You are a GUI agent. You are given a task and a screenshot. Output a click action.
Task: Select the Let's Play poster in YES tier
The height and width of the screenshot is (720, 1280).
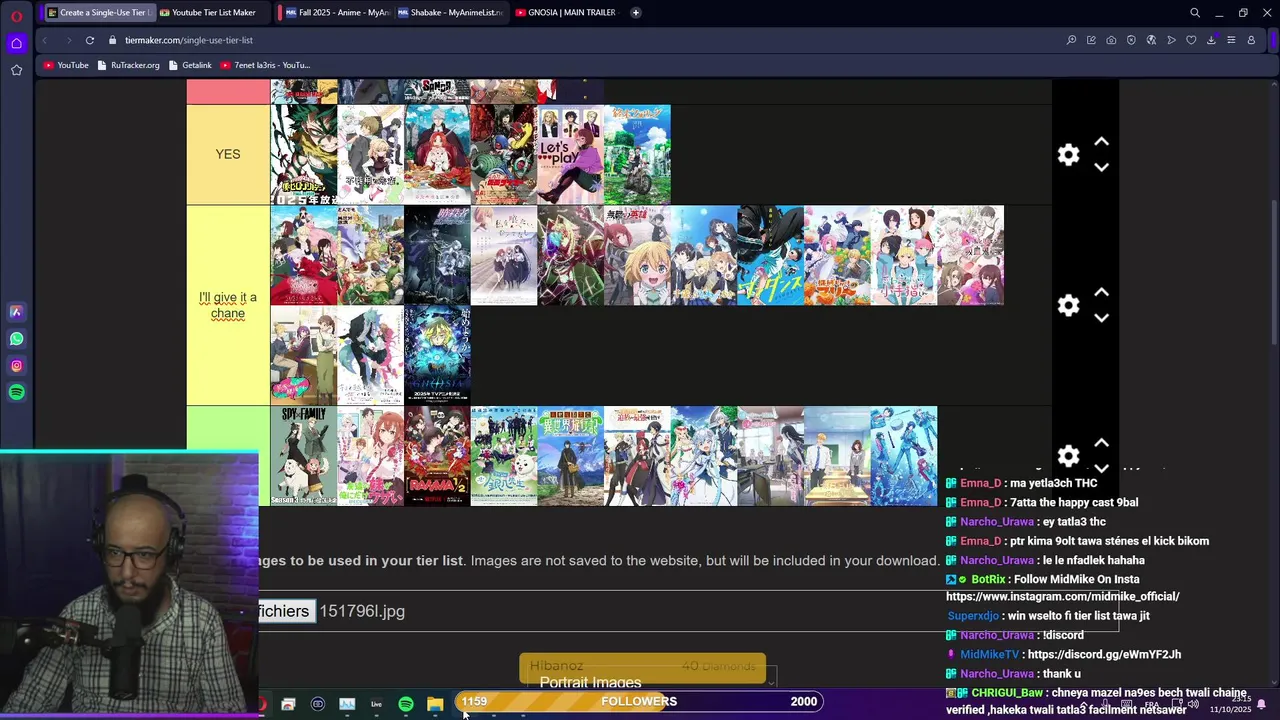[571, 155]
